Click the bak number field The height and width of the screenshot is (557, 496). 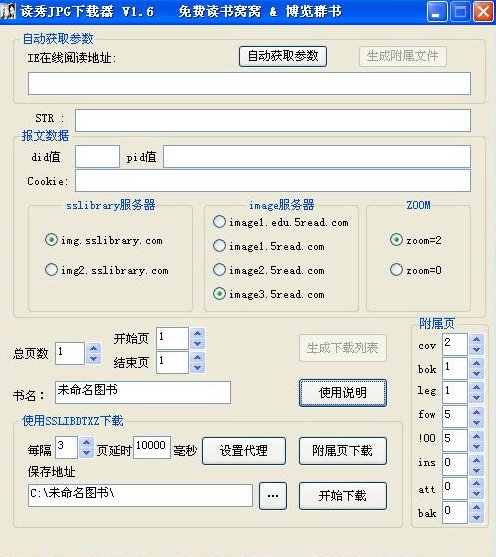click(x=455, y=513)
